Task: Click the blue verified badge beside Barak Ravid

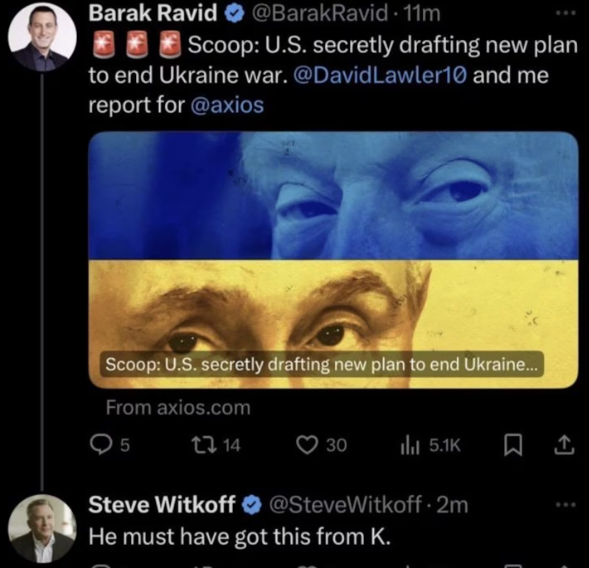Action: point(234,14)
